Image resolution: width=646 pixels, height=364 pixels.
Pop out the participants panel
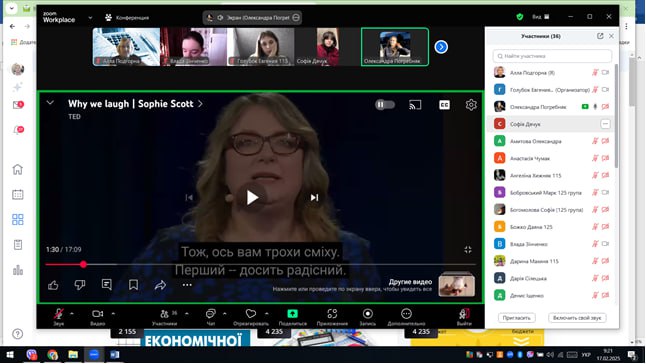pos(600,36)
